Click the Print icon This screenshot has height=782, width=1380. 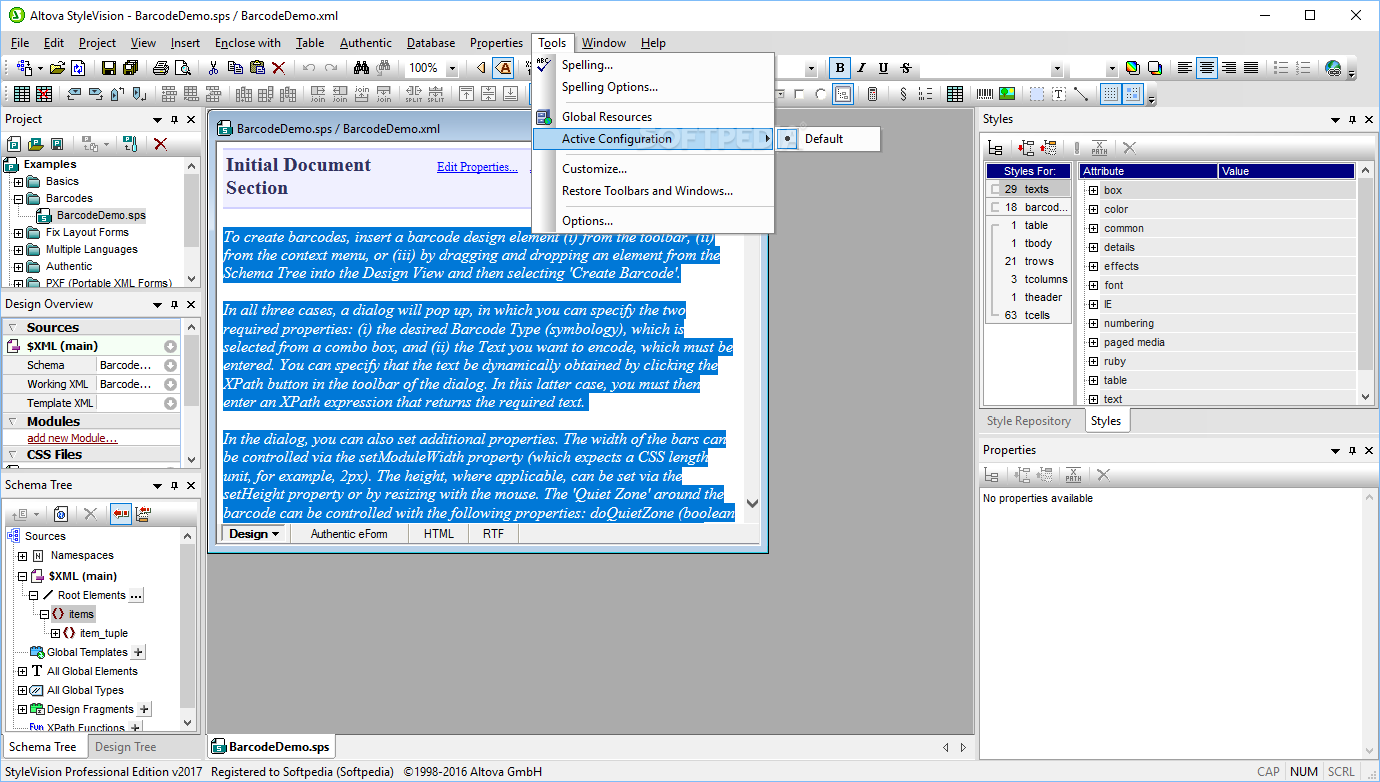(x=160, y=68)
